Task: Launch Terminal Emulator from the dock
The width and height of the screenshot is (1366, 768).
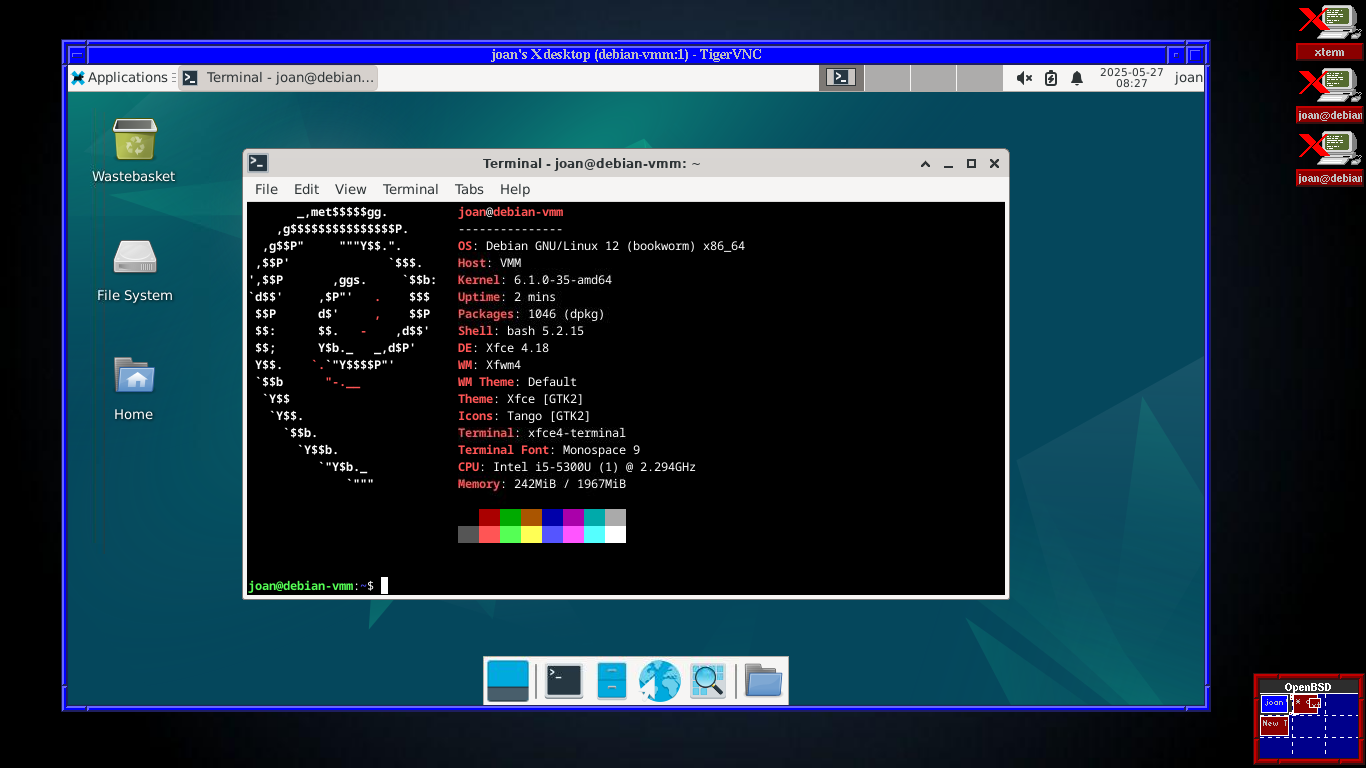Action: [x=564, y=681]
